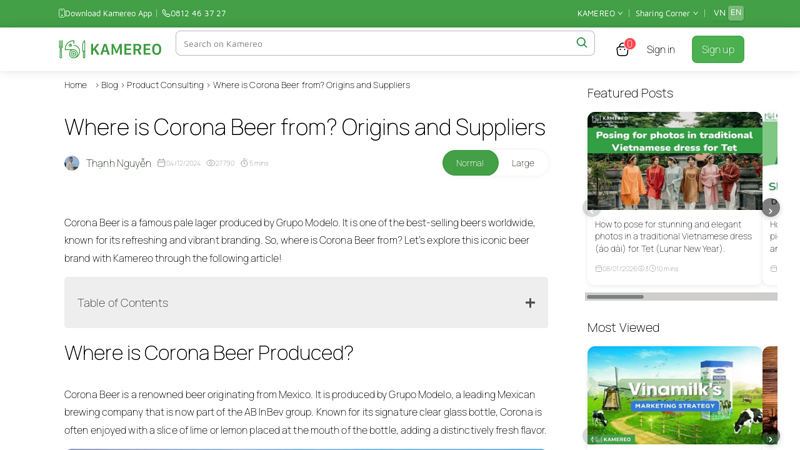800x450 pixels.
Task: Go to Product Consulting breadcrumb
Action: [x=165, y=85]
